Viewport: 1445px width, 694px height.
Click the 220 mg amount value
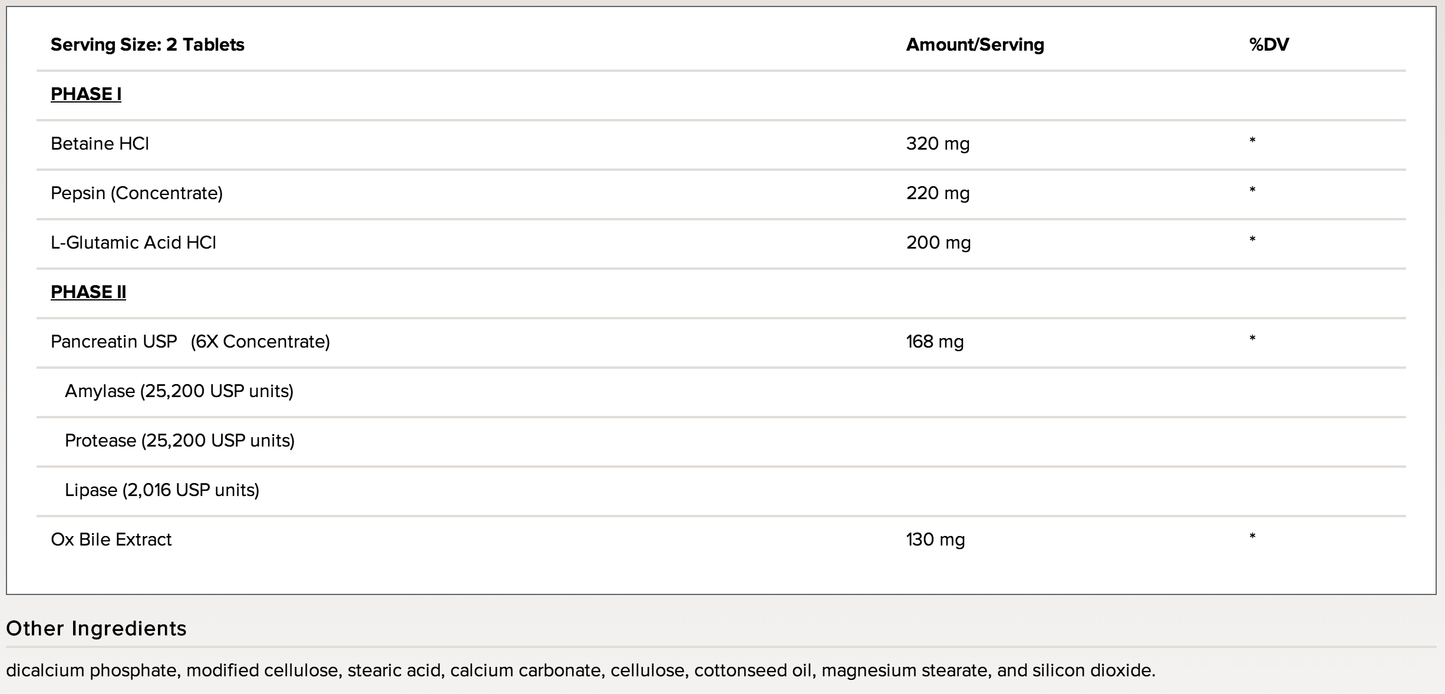click(937, 193)
